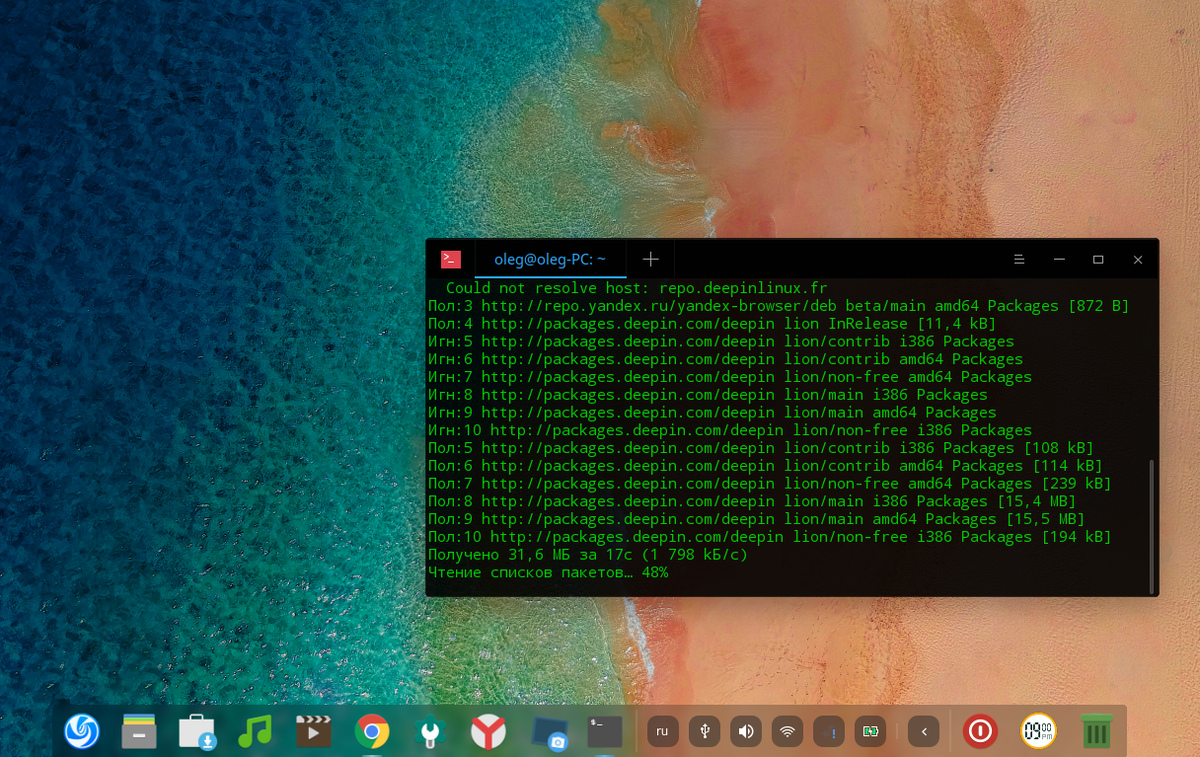
Task: Maximize the terminal window
Action: (1098, 259)
